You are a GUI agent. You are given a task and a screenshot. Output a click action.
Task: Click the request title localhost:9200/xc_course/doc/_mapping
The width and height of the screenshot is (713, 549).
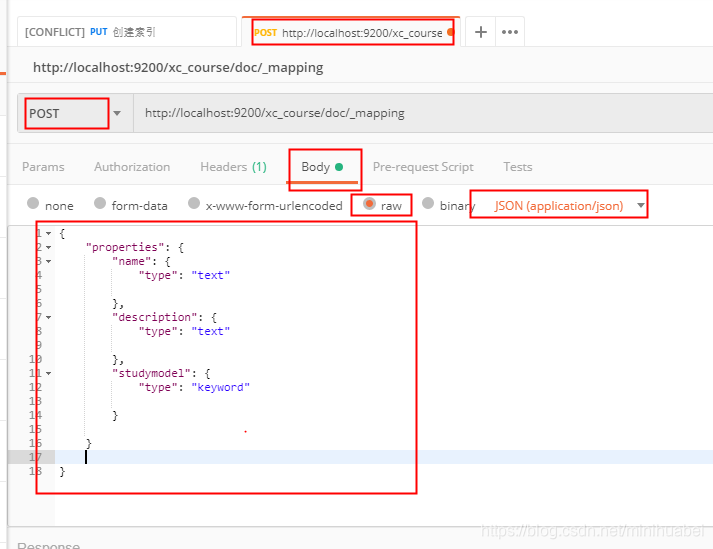pos(178,68)
